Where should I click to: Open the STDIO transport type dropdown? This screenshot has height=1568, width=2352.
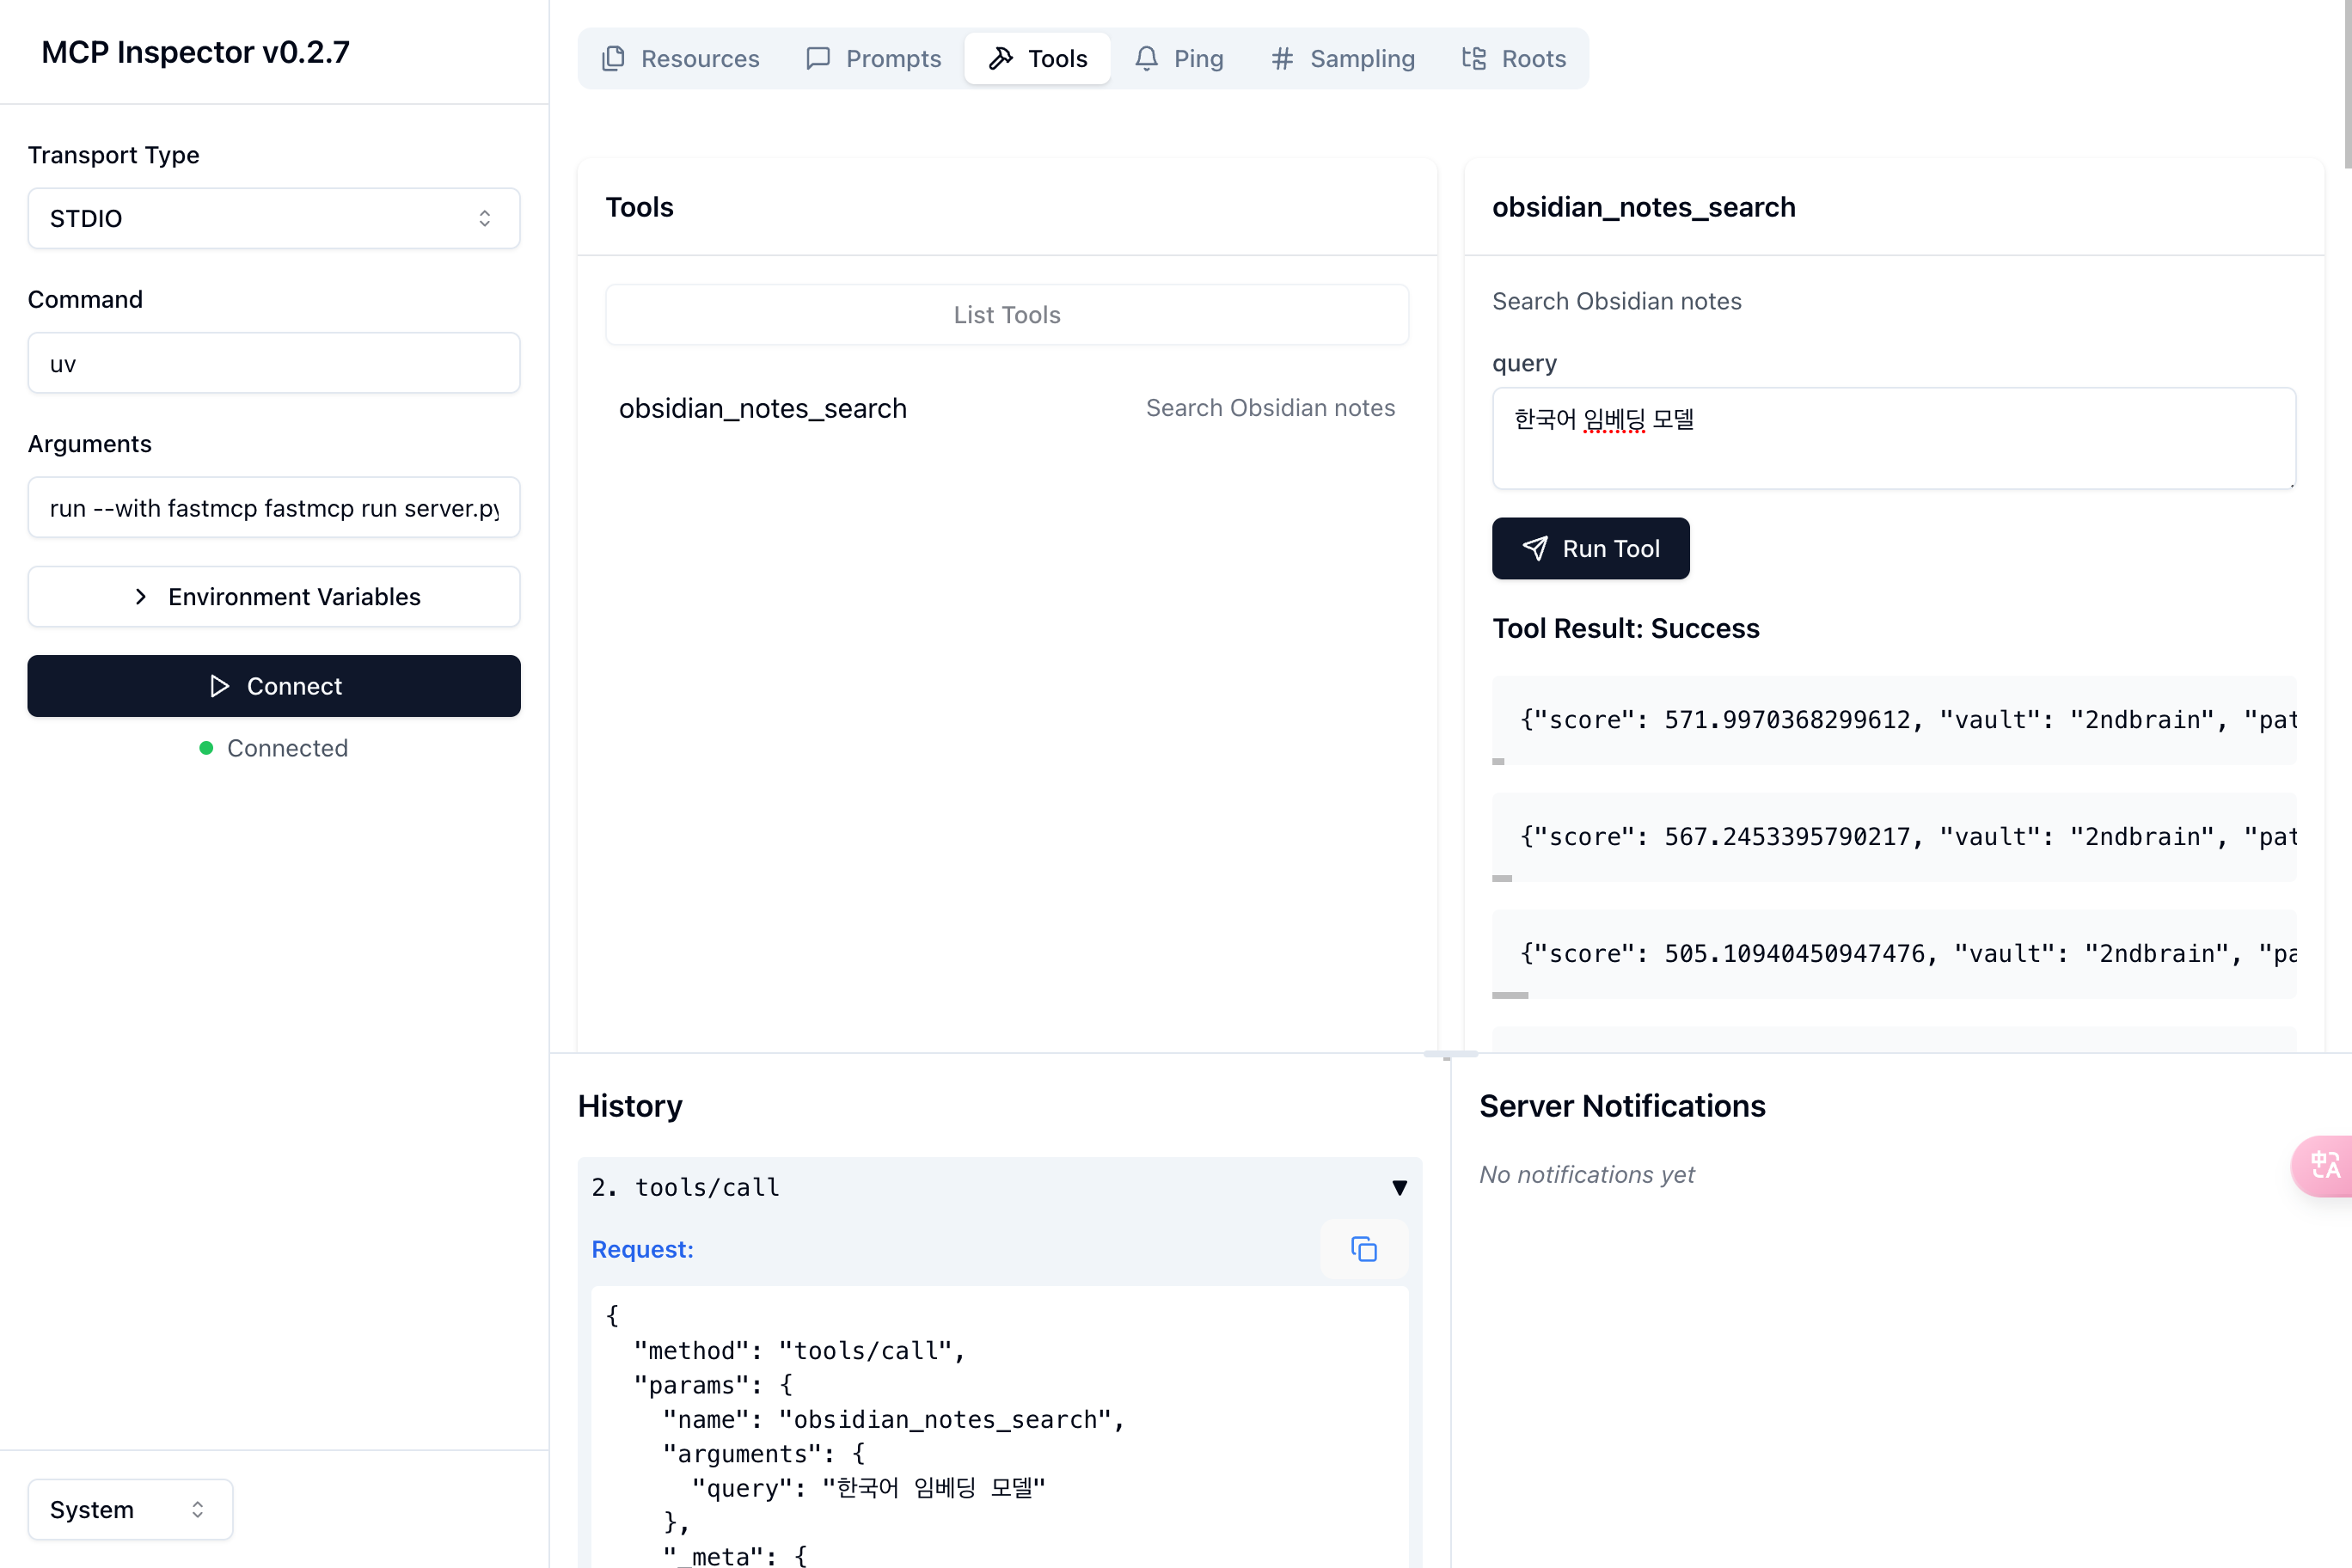click(x=273, y=218)
